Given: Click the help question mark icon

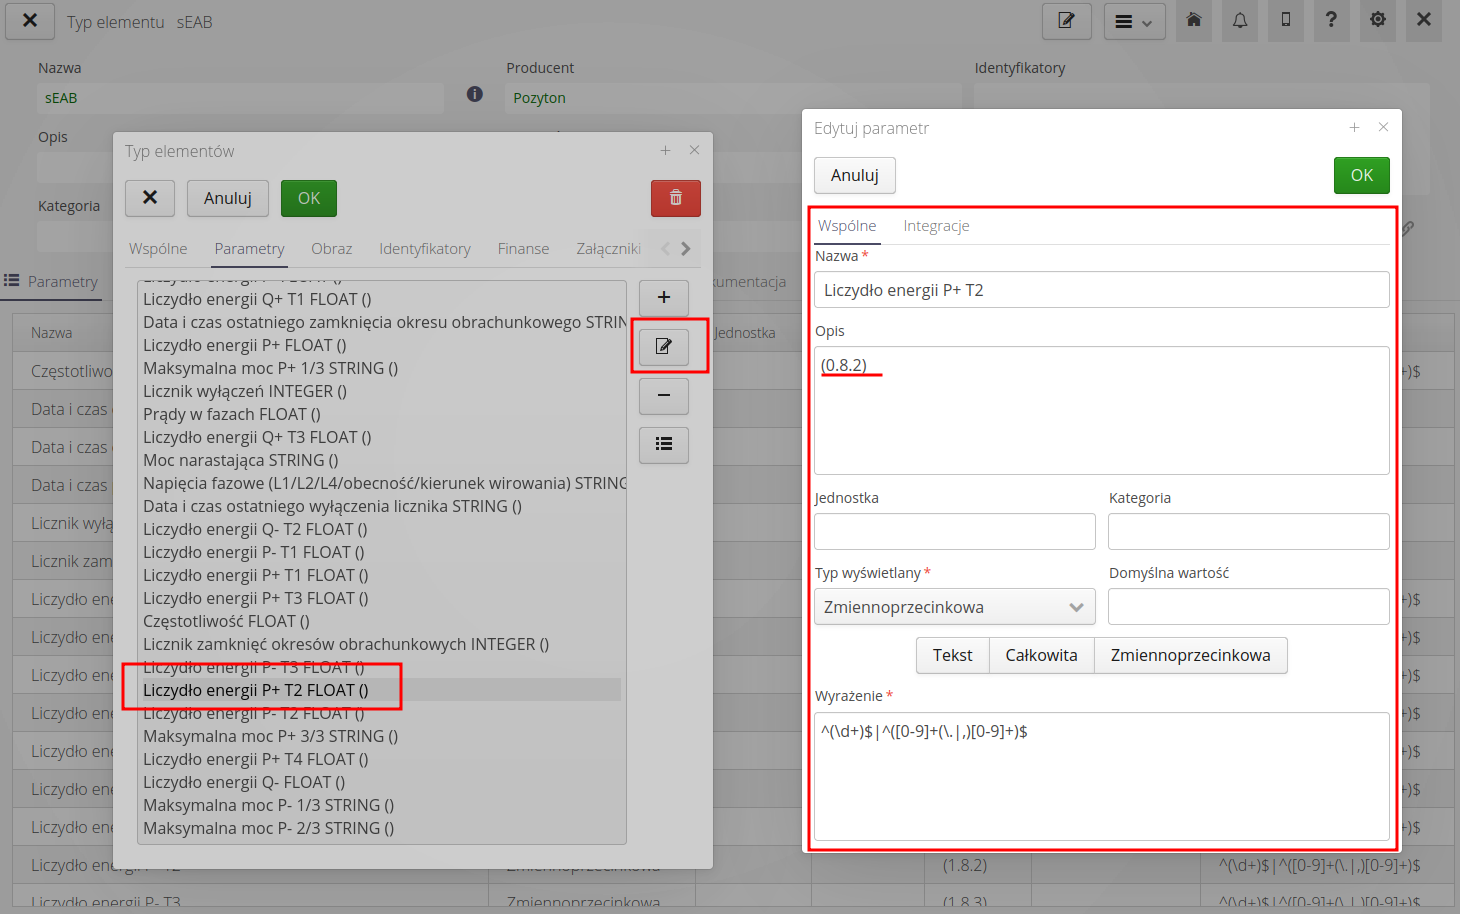Looking at the screenshot, I should pos(1331,20).
